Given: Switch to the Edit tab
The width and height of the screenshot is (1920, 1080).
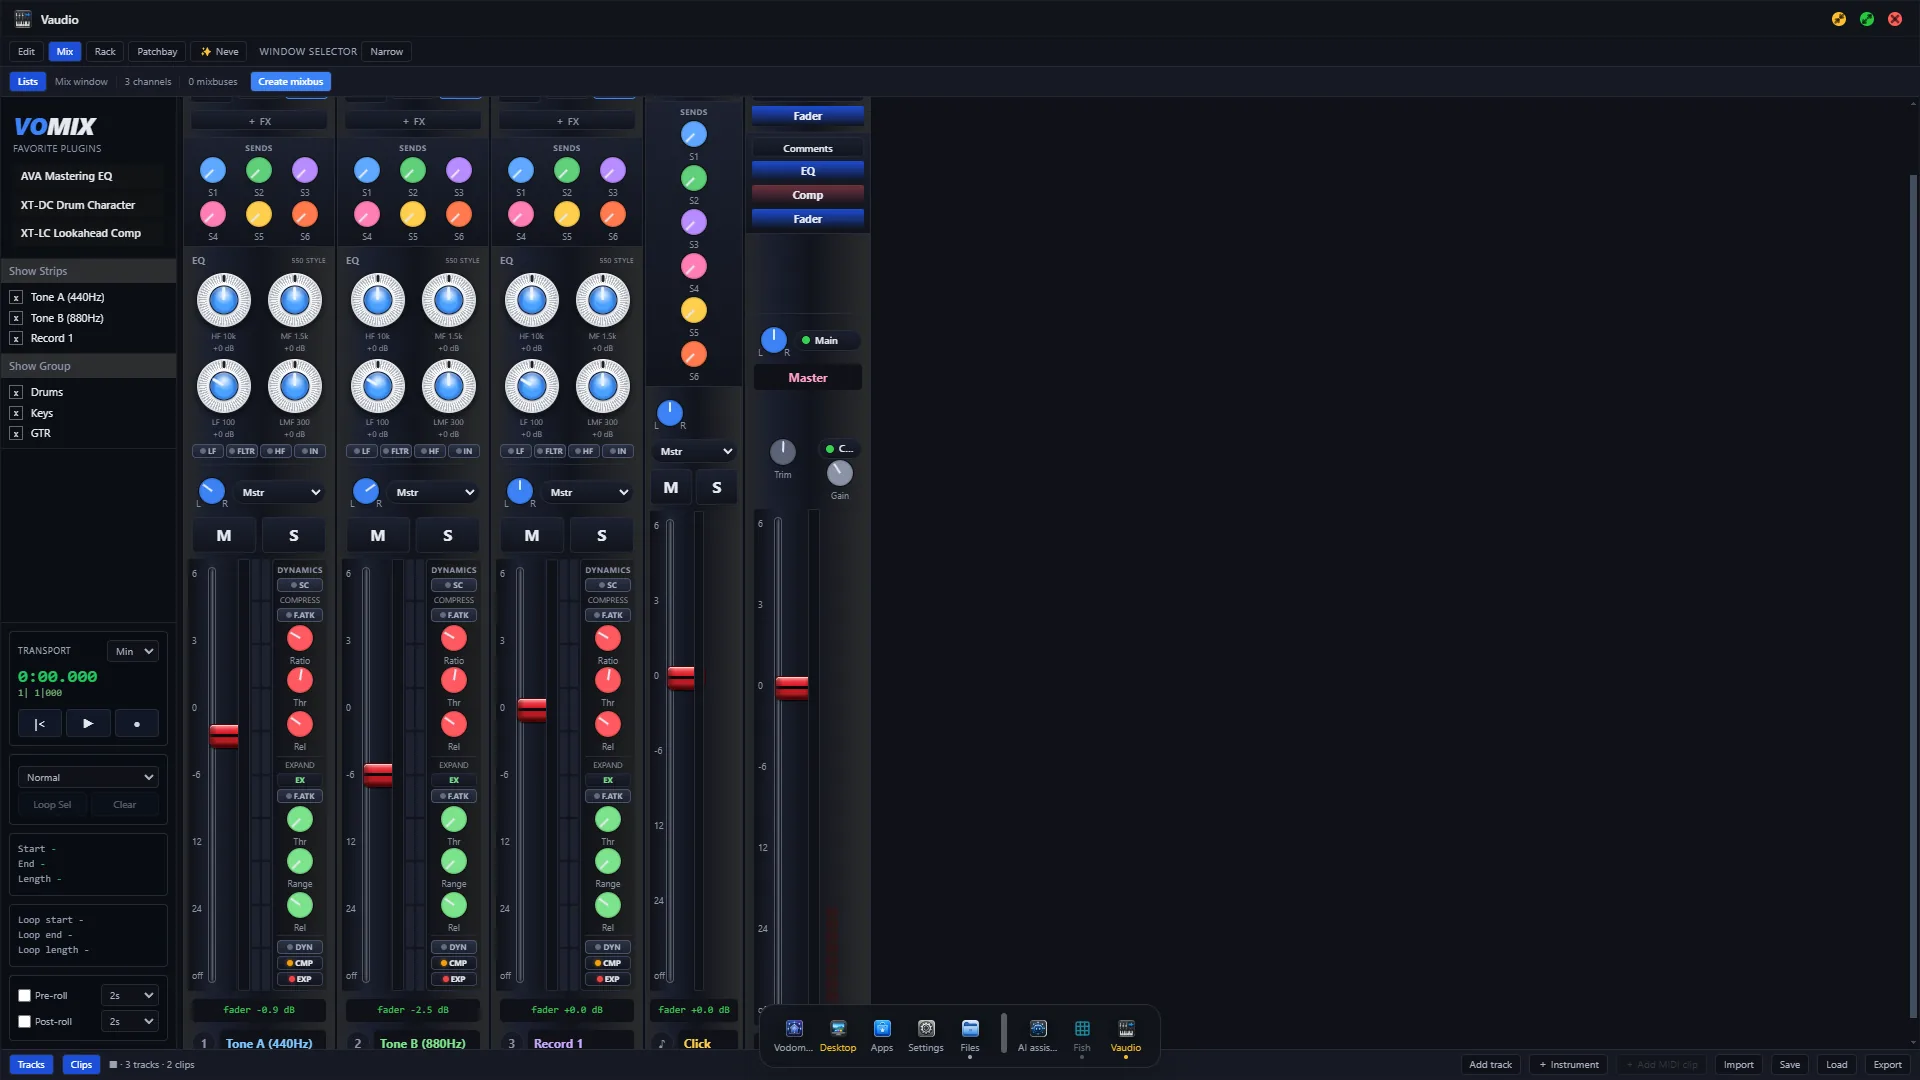Looking at the screenshot, I should 26,52.
